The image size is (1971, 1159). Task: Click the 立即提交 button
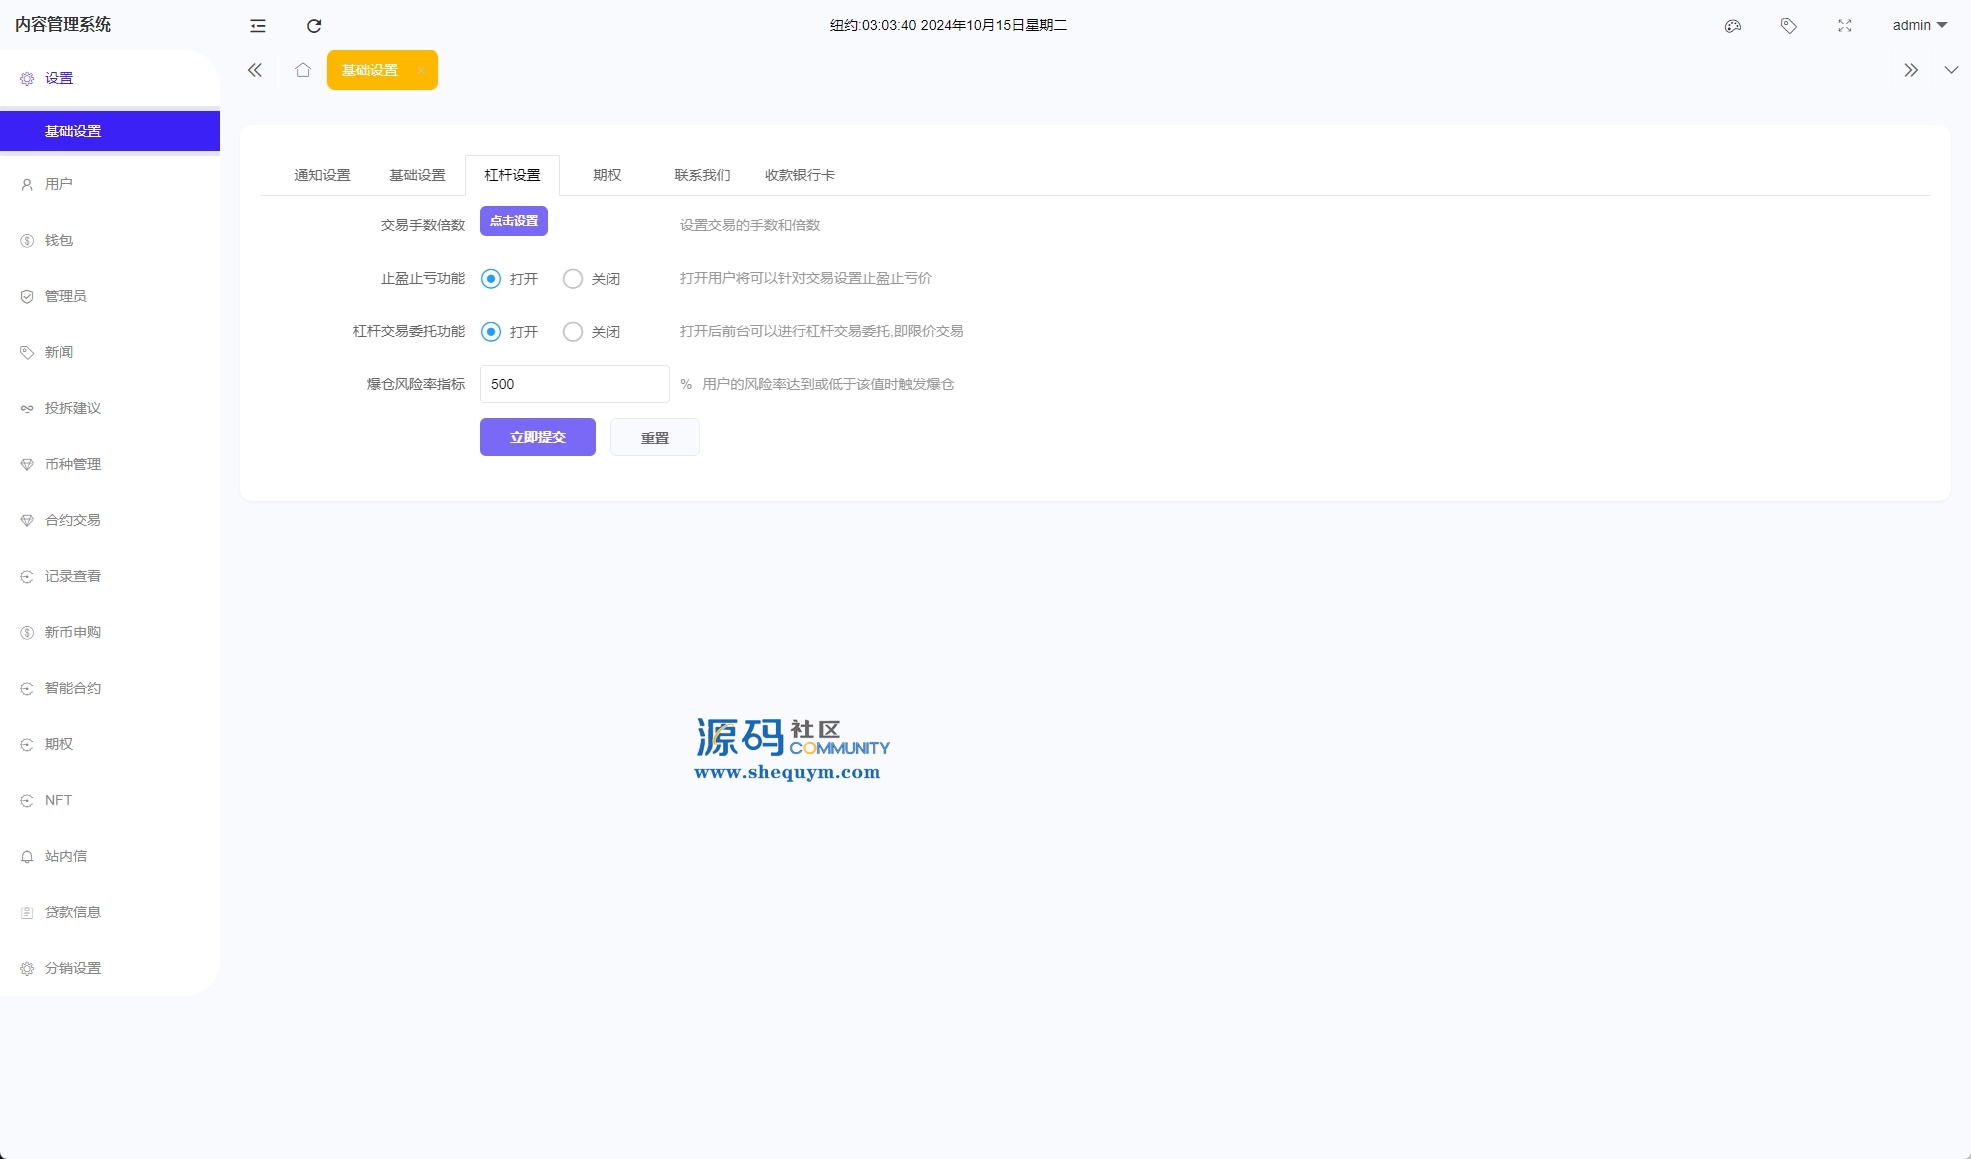pos(538,437)
